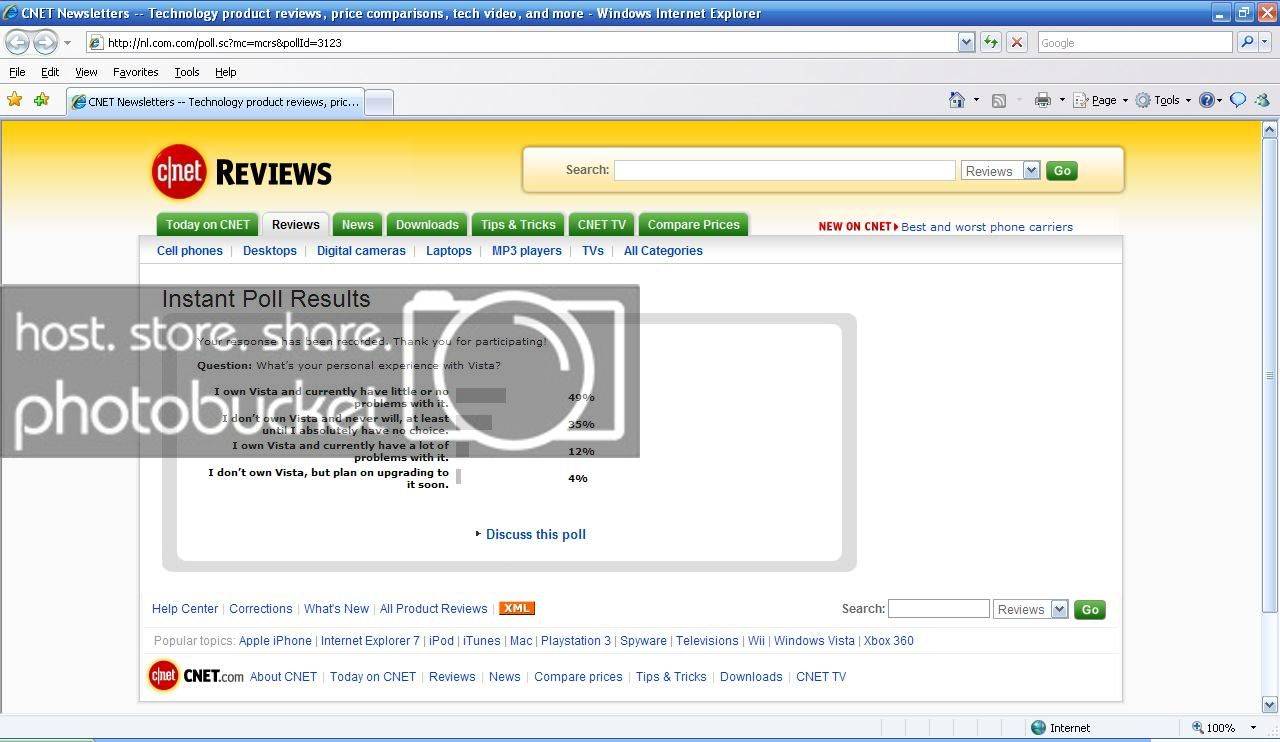1280x742 pixels.
Task: Open the Compare Prices tab
Action: 693,224
